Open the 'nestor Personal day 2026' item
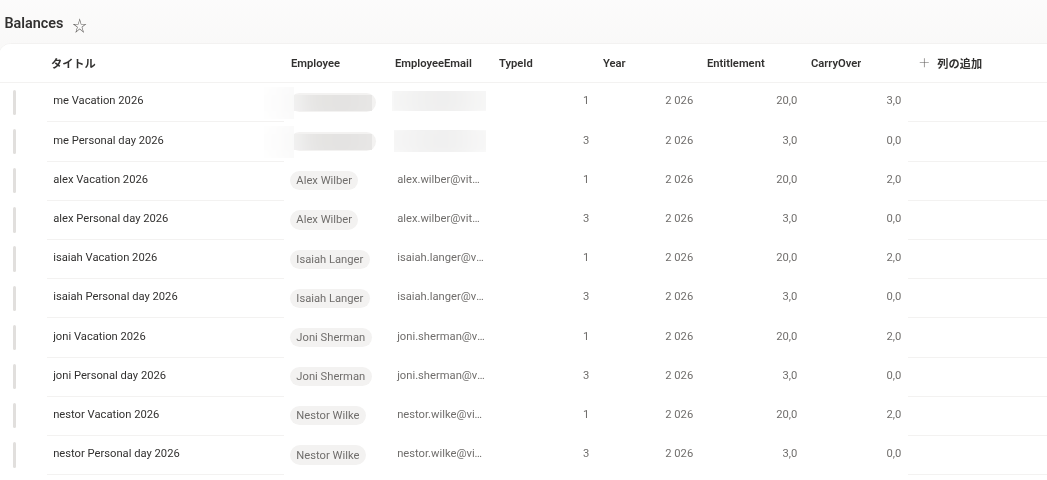 point(116,453)
